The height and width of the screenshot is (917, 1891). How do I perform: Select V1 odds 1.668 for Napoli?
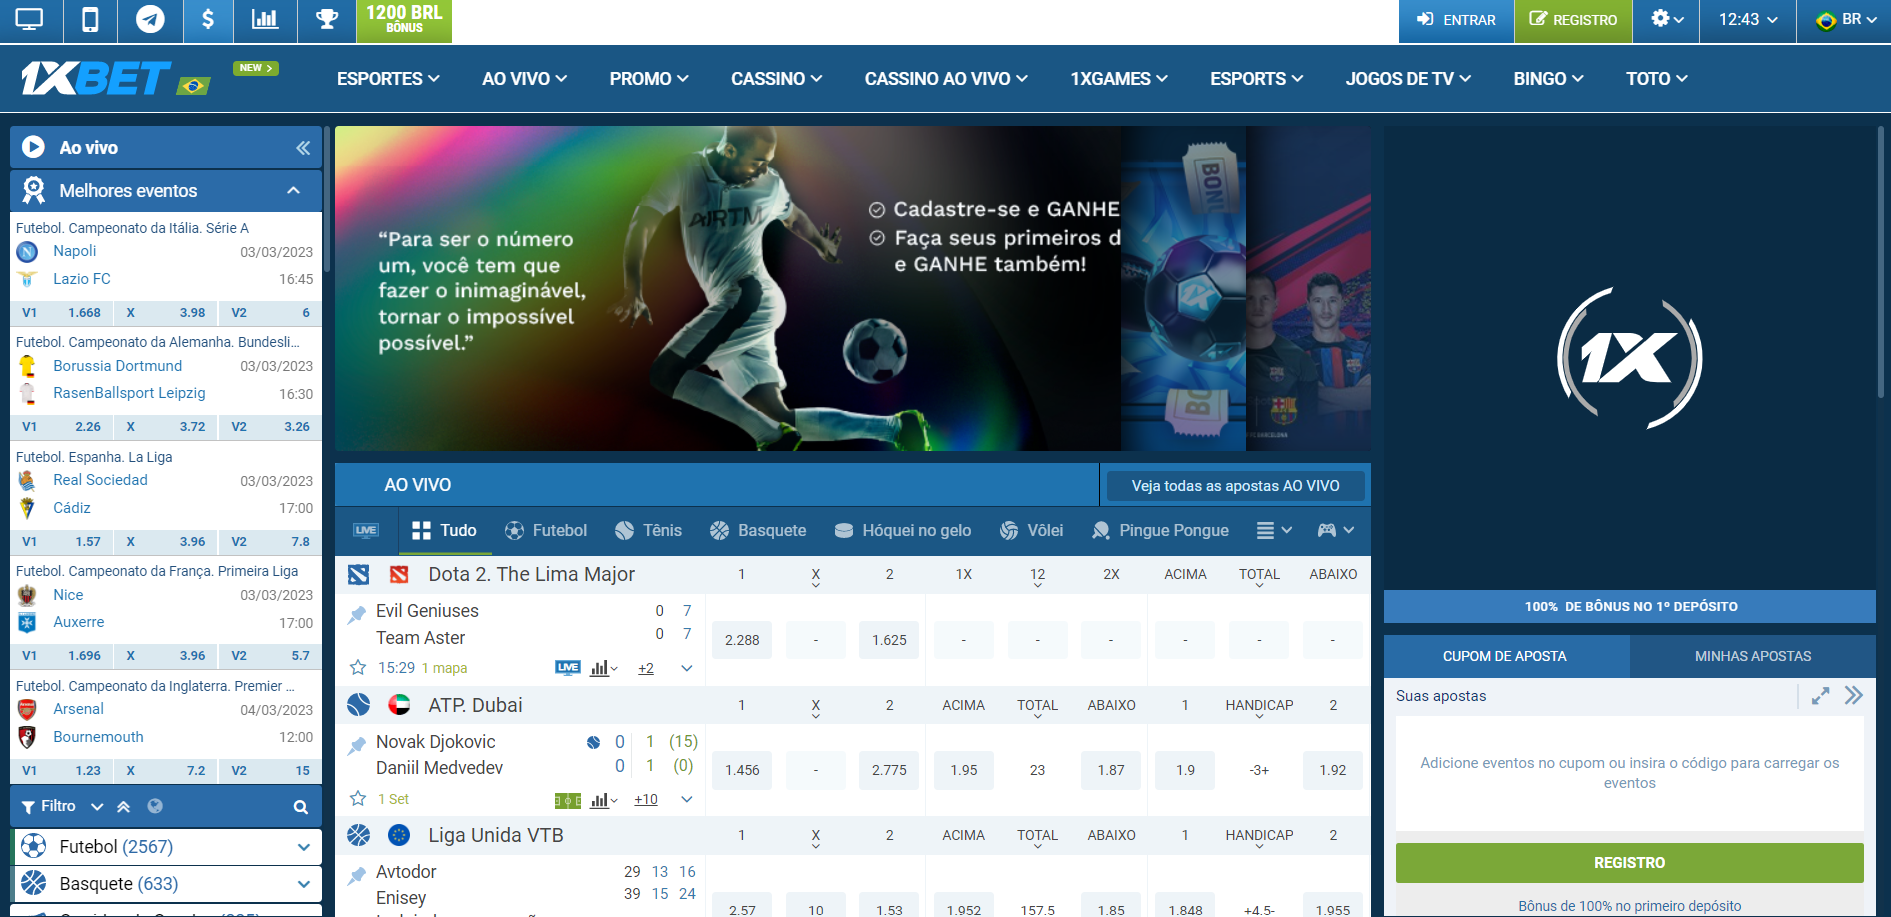[x=62, y=313]
